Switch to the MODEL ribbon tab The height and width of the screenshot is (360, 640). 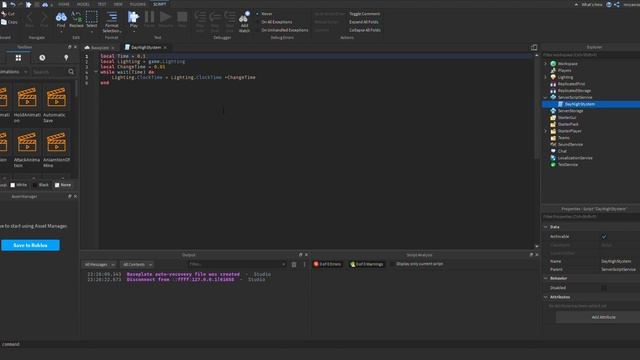click(x=83, y=4)
